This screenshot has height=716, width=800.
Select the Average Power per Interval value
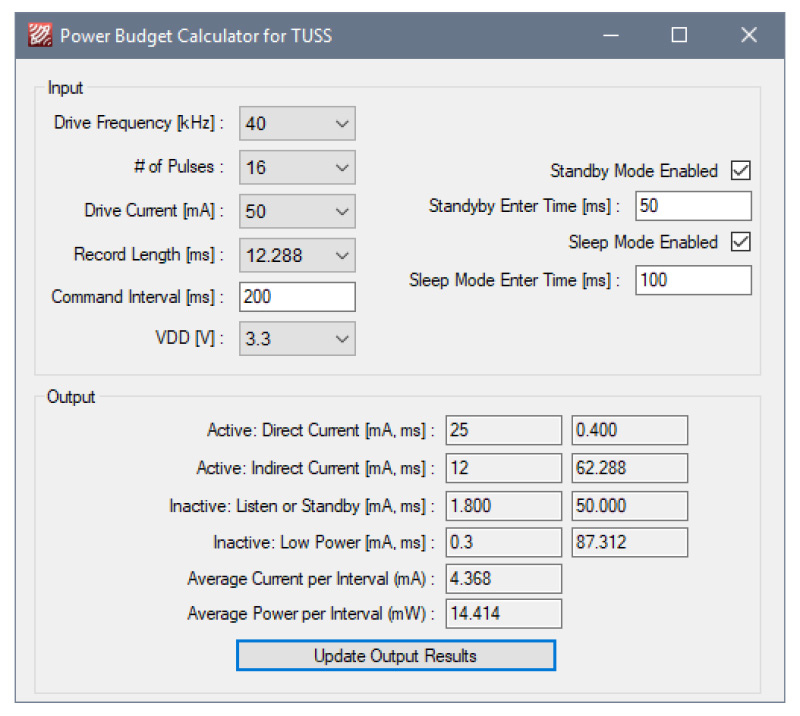[503, 613]
